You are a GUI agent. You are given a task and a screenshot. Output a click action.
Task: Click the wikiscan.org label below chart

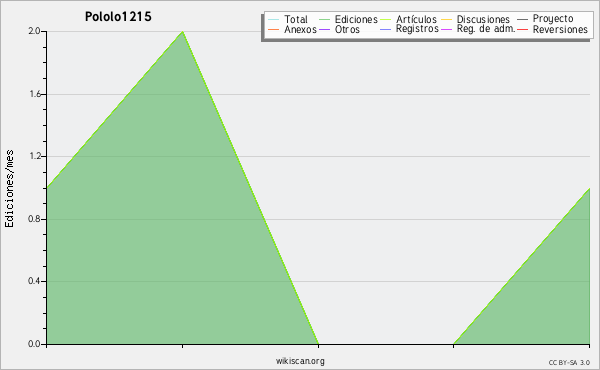pos(300,361)
